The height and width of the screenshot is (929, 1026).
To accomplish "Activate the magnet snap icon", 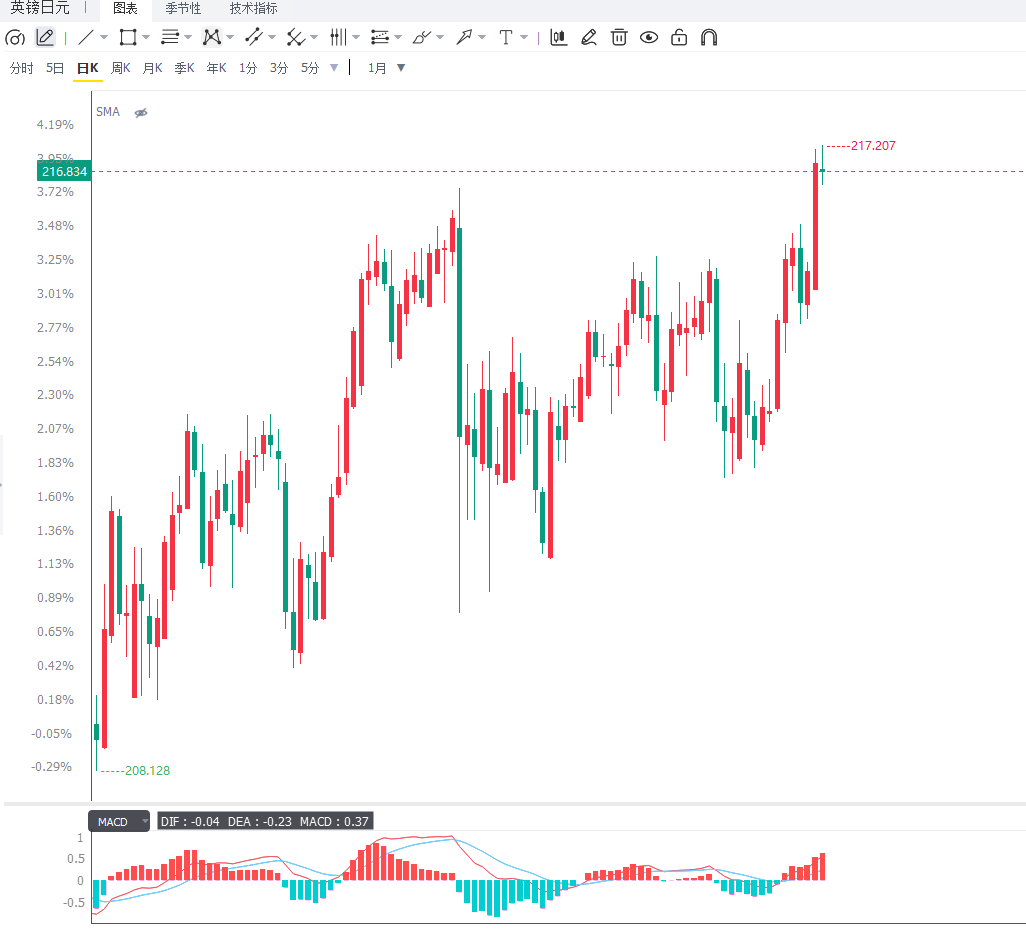I will click(x=709, y=37).
